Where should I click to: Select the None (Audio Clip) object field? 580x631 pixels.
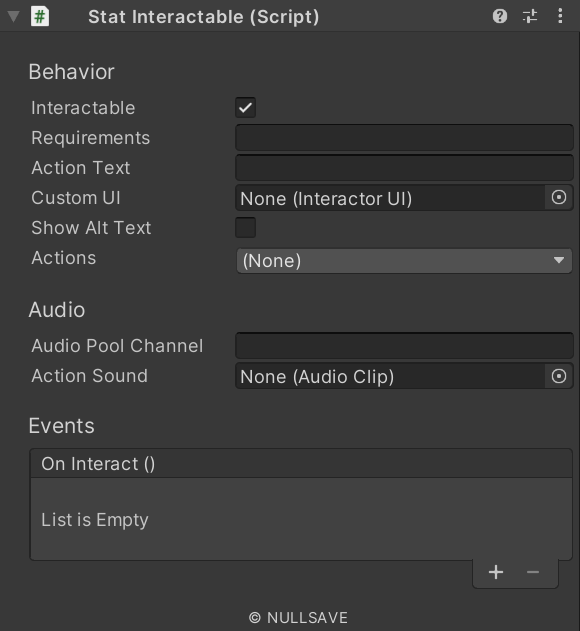pyautogui.click(x=390, y=376)
